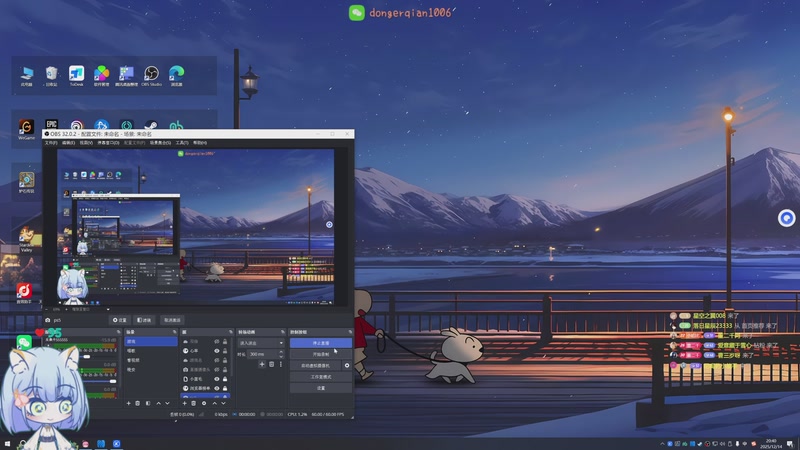Toggle the eye on the camera-icon source row

[217, 370]
